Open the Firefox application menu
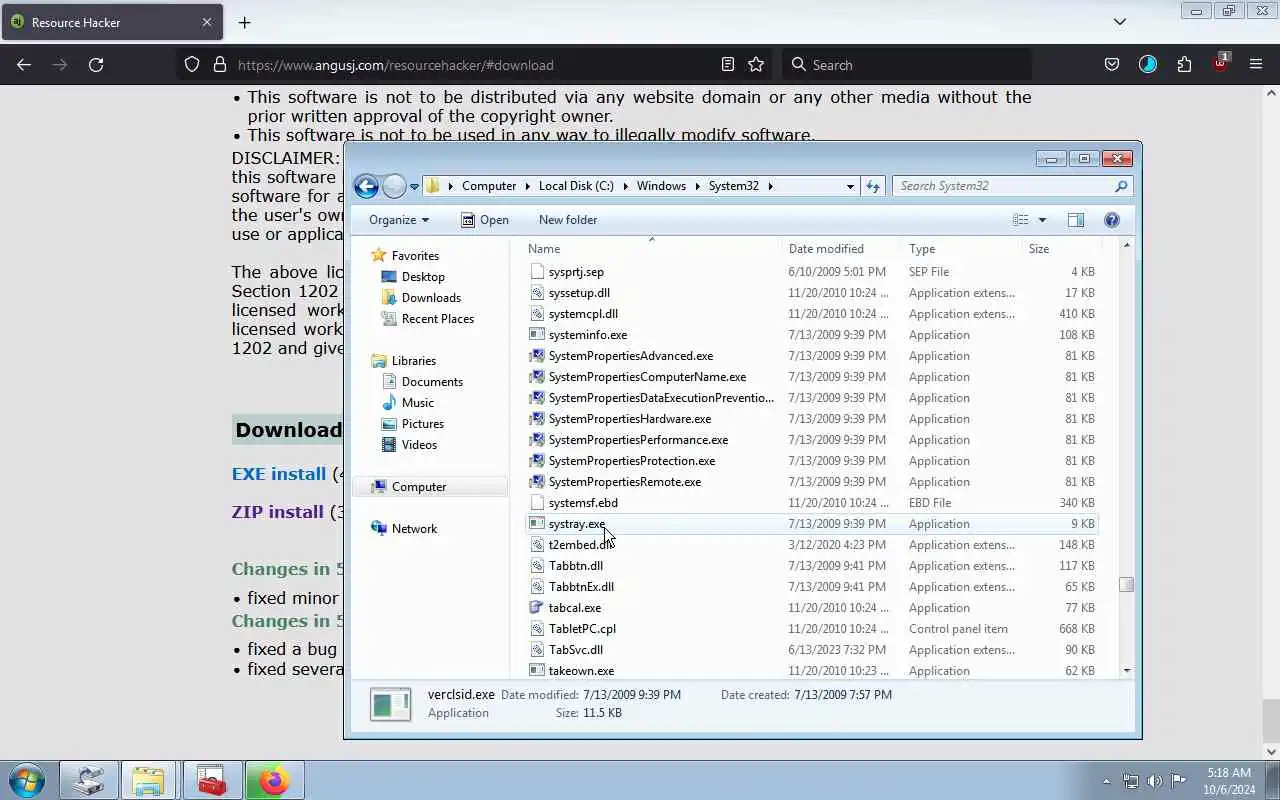Viewport: 1280px width, 800px height. coord(1256,65)
